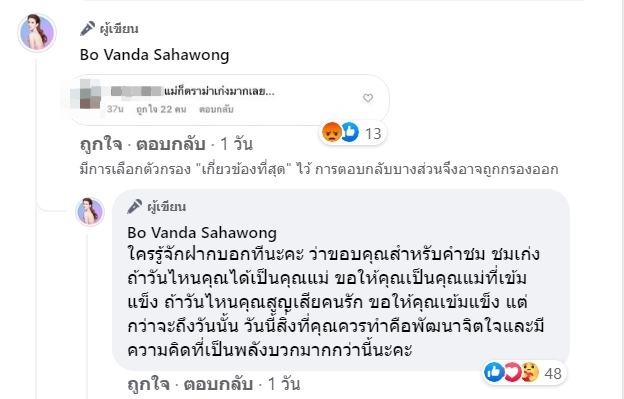
Task: Open the embedded screenshot comment image
Action: pyautogui.click(x=226, y=99)
